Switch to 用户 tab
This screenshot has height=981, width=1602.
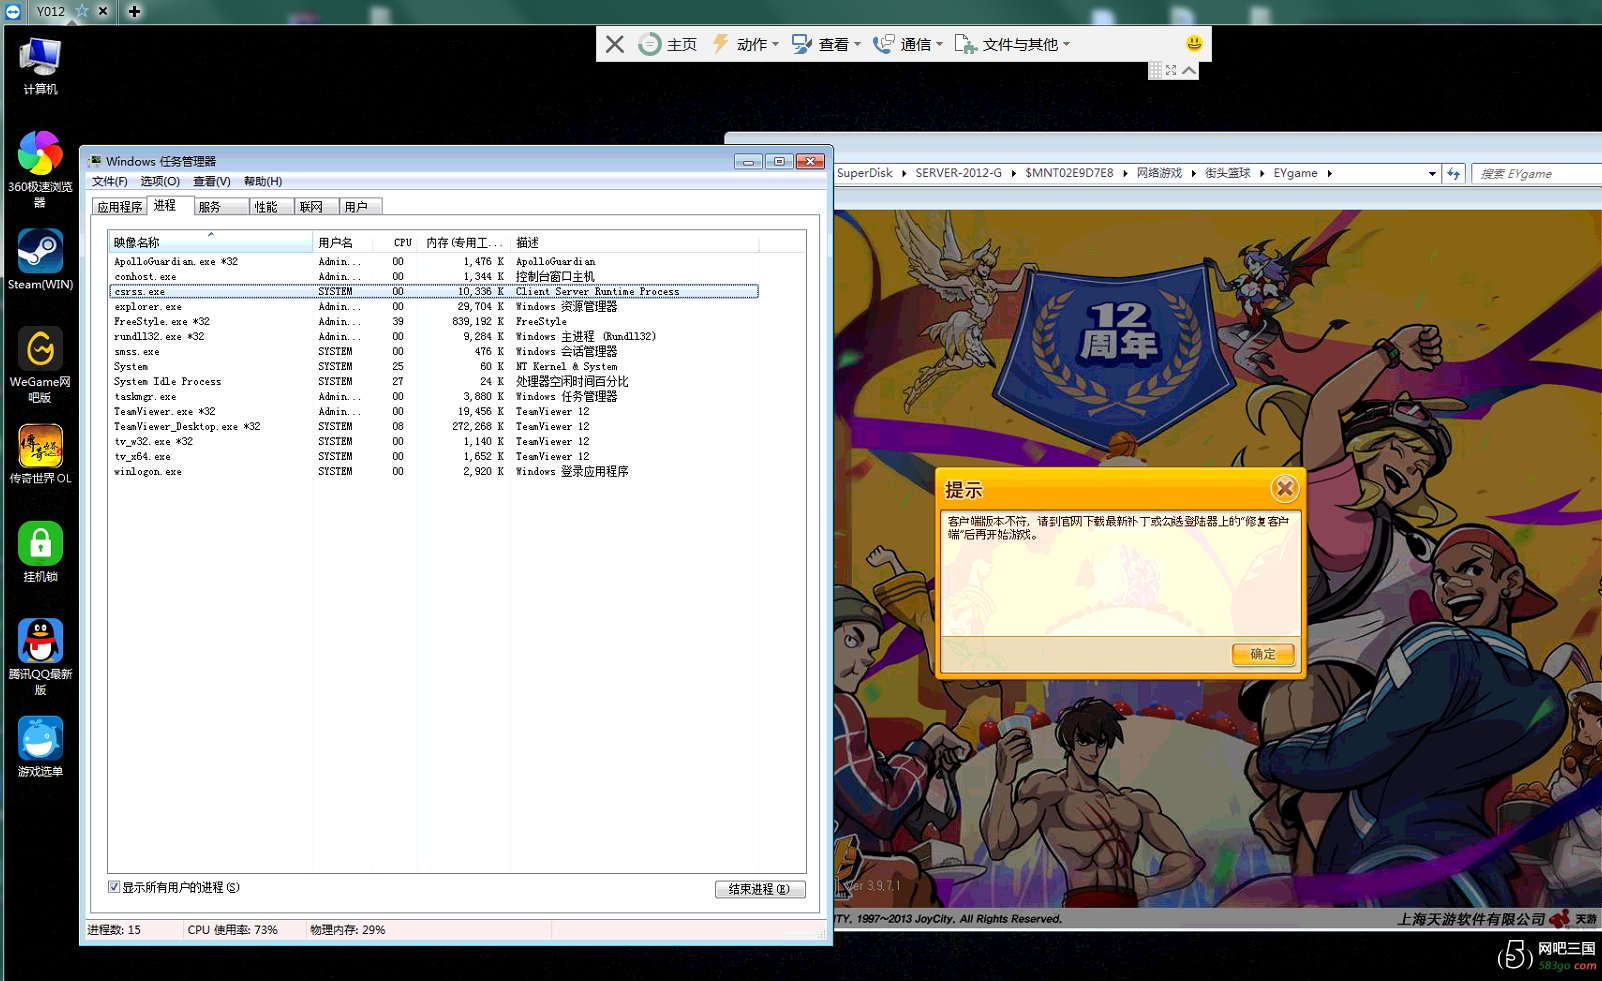(361, 207)
